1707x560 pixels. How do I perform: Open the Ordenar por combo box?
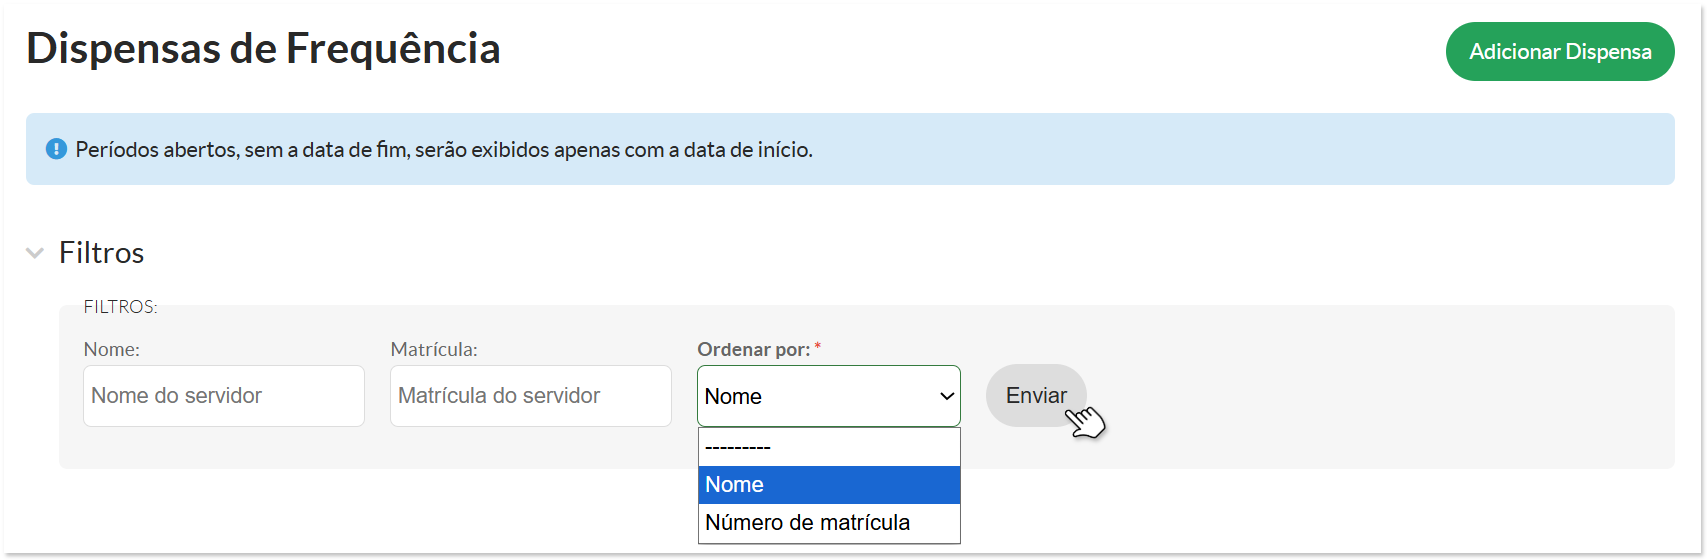[x=815, y=396]
